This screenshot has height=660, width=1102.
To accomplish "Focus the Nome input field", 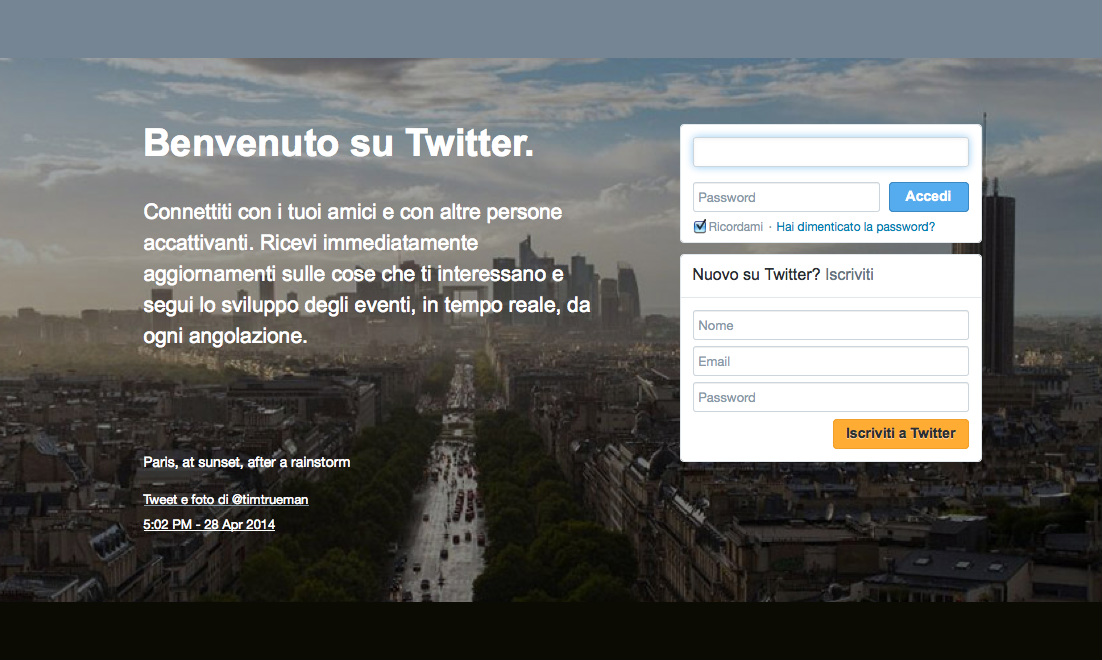I will [x=830, y=325].
